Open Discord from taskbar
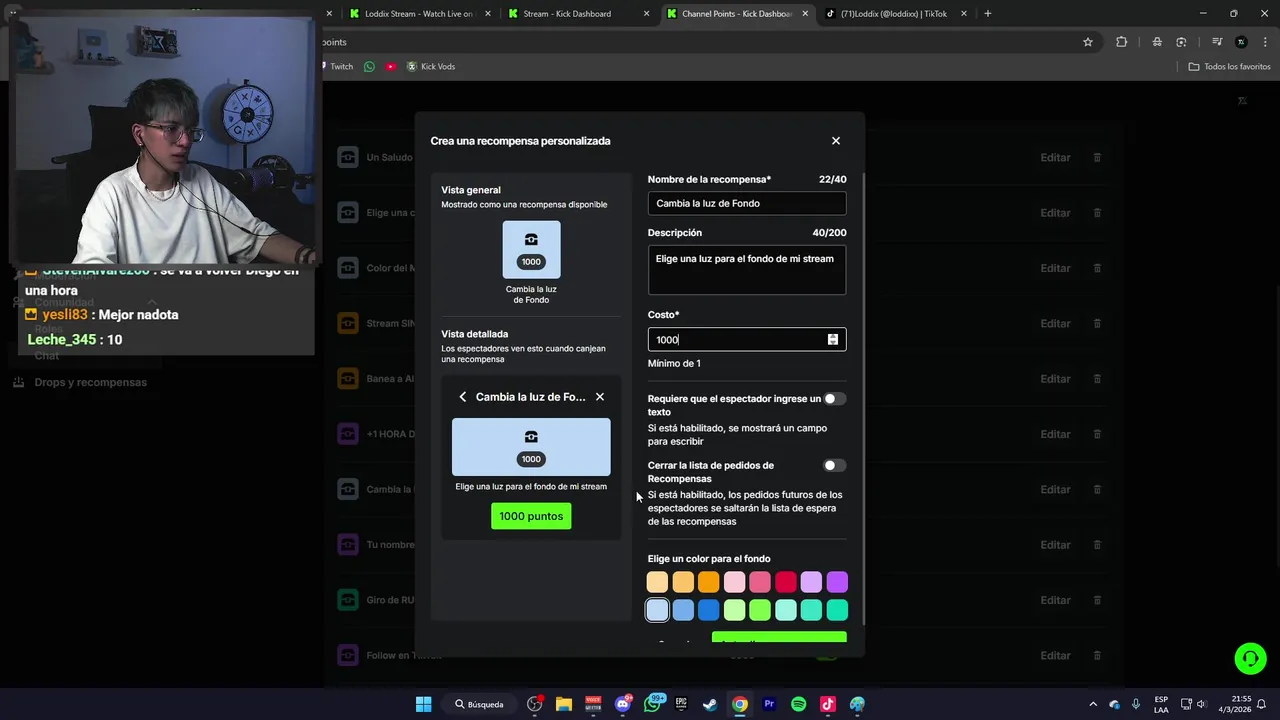1280x720 pixels. click(623, 704)
